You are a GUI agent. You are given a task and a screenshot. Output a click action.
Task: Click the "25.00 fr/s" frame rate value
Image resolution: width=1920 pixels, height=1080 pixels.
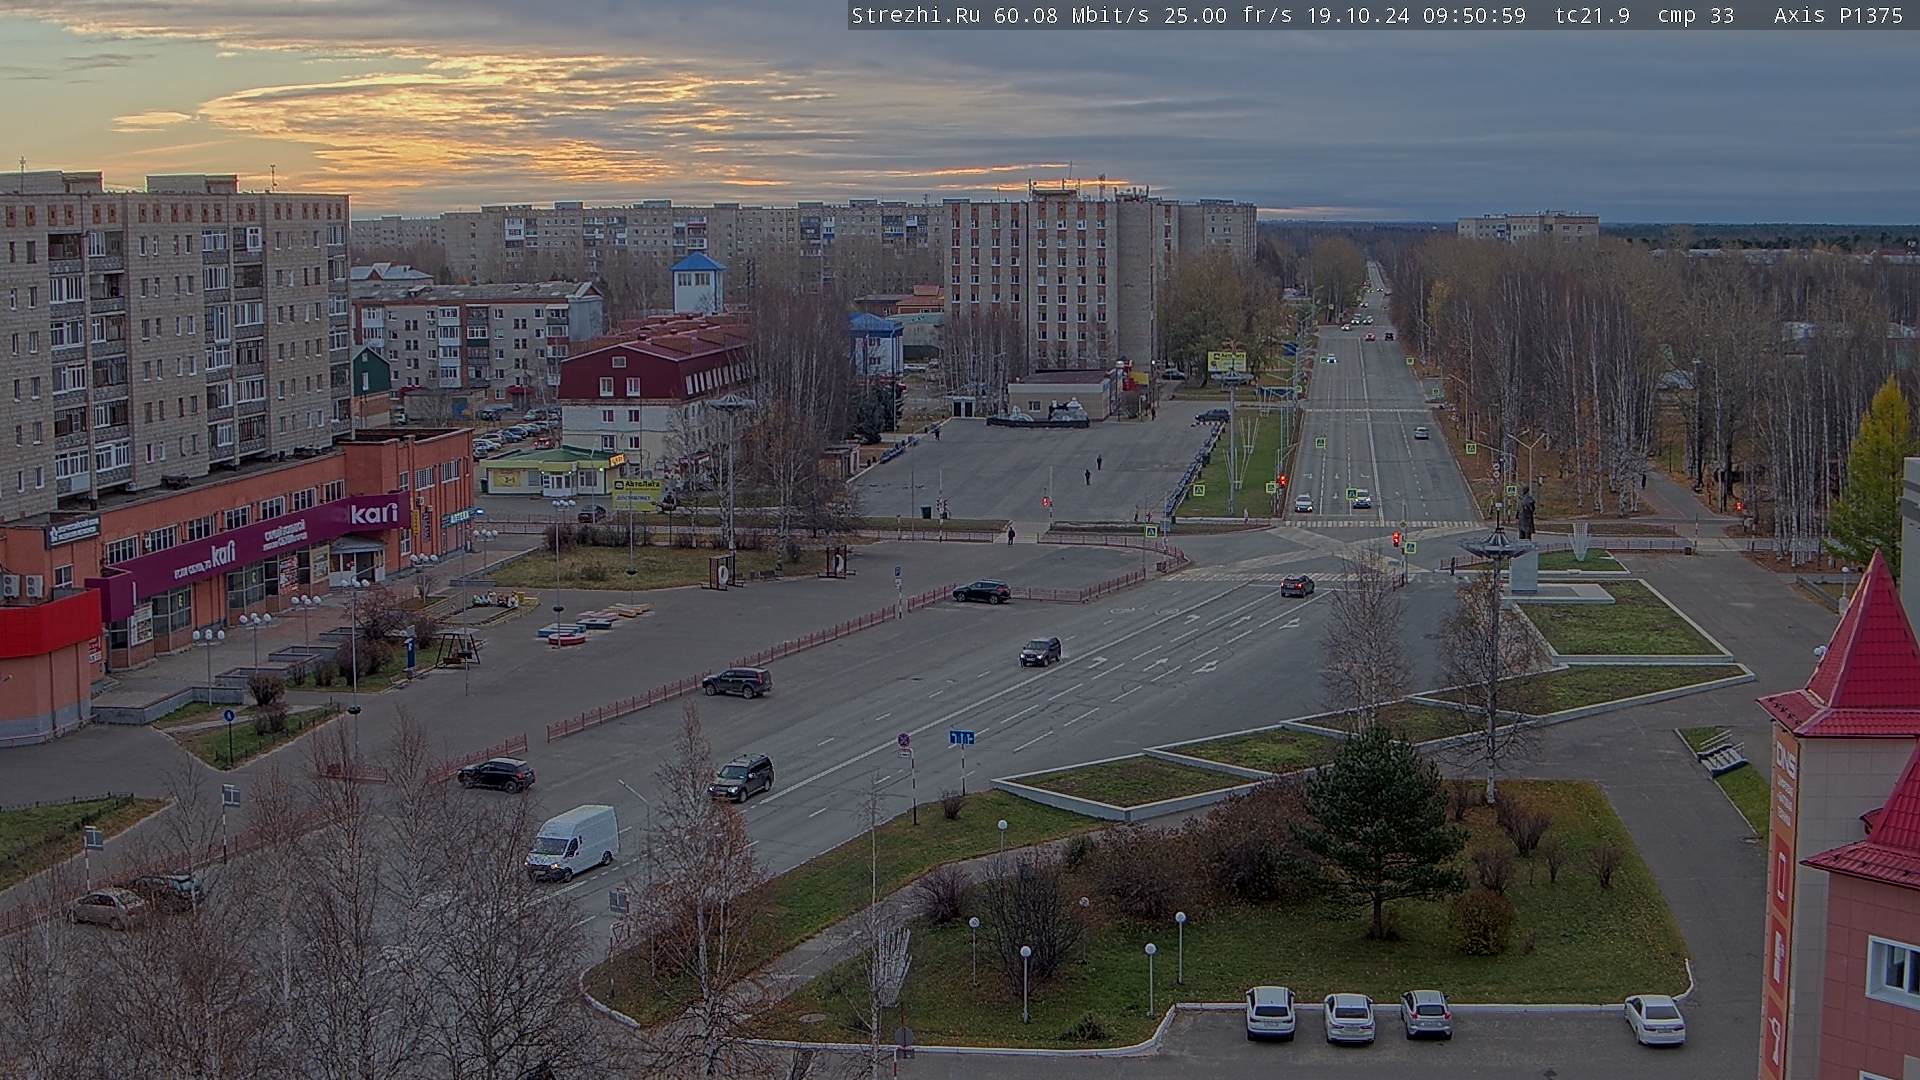click(x=1228, y=15)
